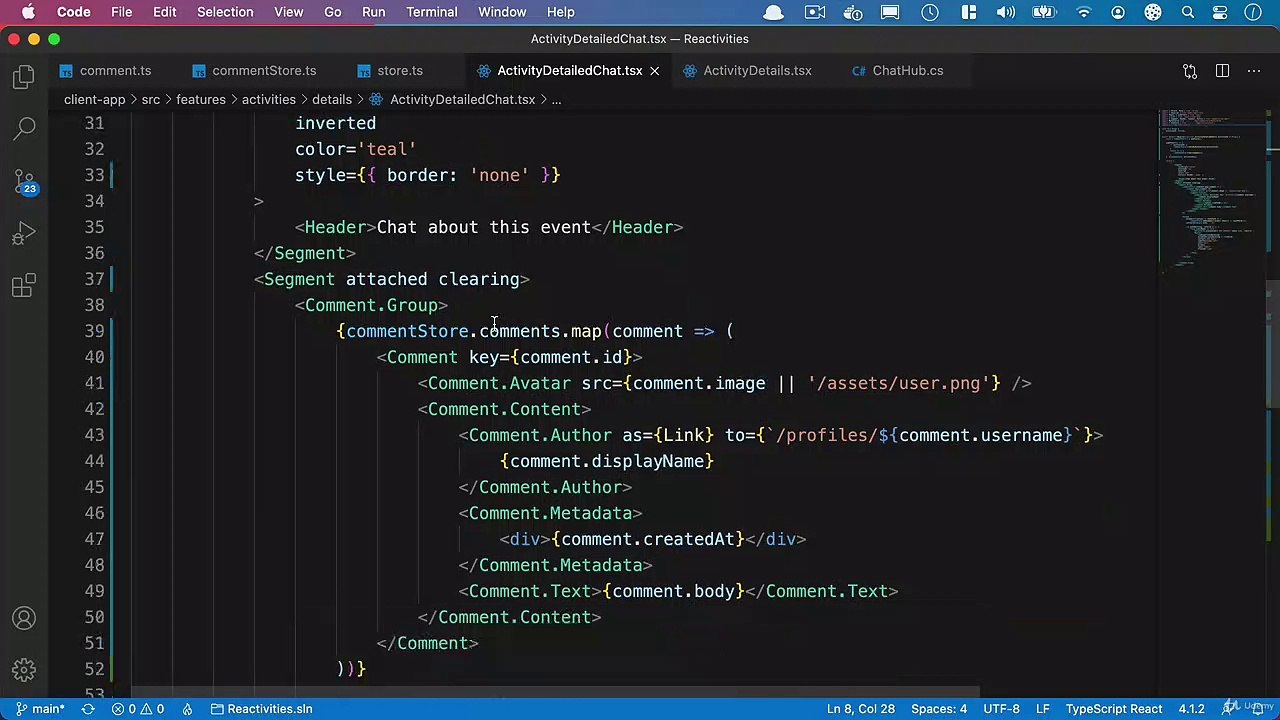The image size is (1280, 720).
Task: Open the Terminal menu
Action: click(431, 12)
